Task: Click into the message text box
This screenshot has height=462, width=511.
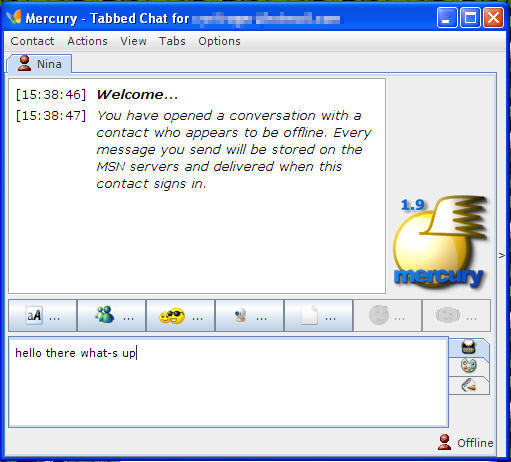Action: [x=228, y=382]
